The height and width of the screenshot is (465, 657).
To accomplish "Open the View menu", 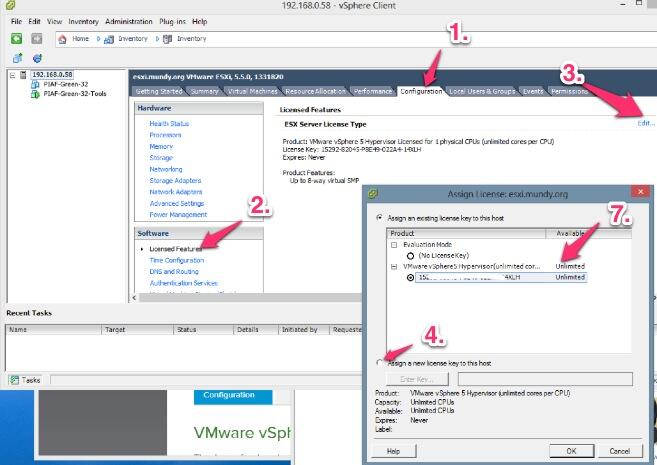I will point(54,21).
